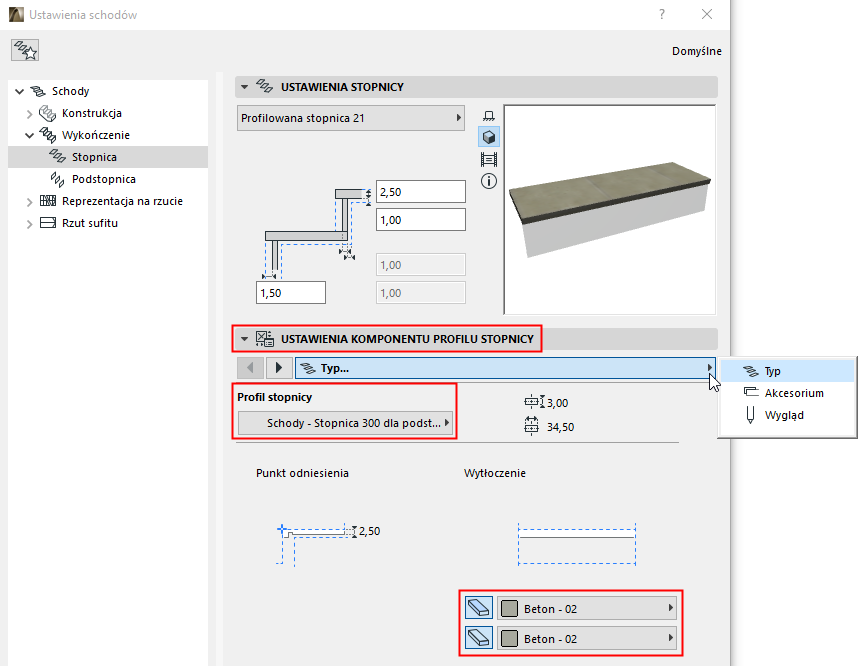The image size is (858, 666).
Task: Open second Beton - 02 material dropdown
Action: [x=587, y=638]
